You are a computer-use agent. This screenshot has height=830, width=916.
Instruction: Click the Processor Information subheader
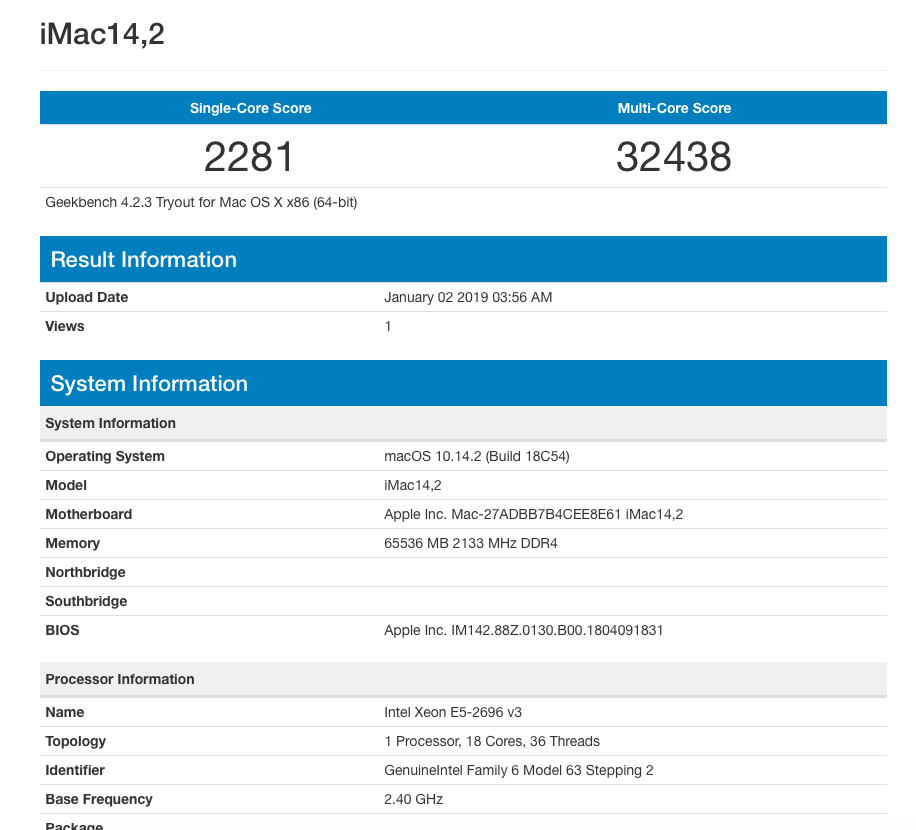tap(120, 679)
